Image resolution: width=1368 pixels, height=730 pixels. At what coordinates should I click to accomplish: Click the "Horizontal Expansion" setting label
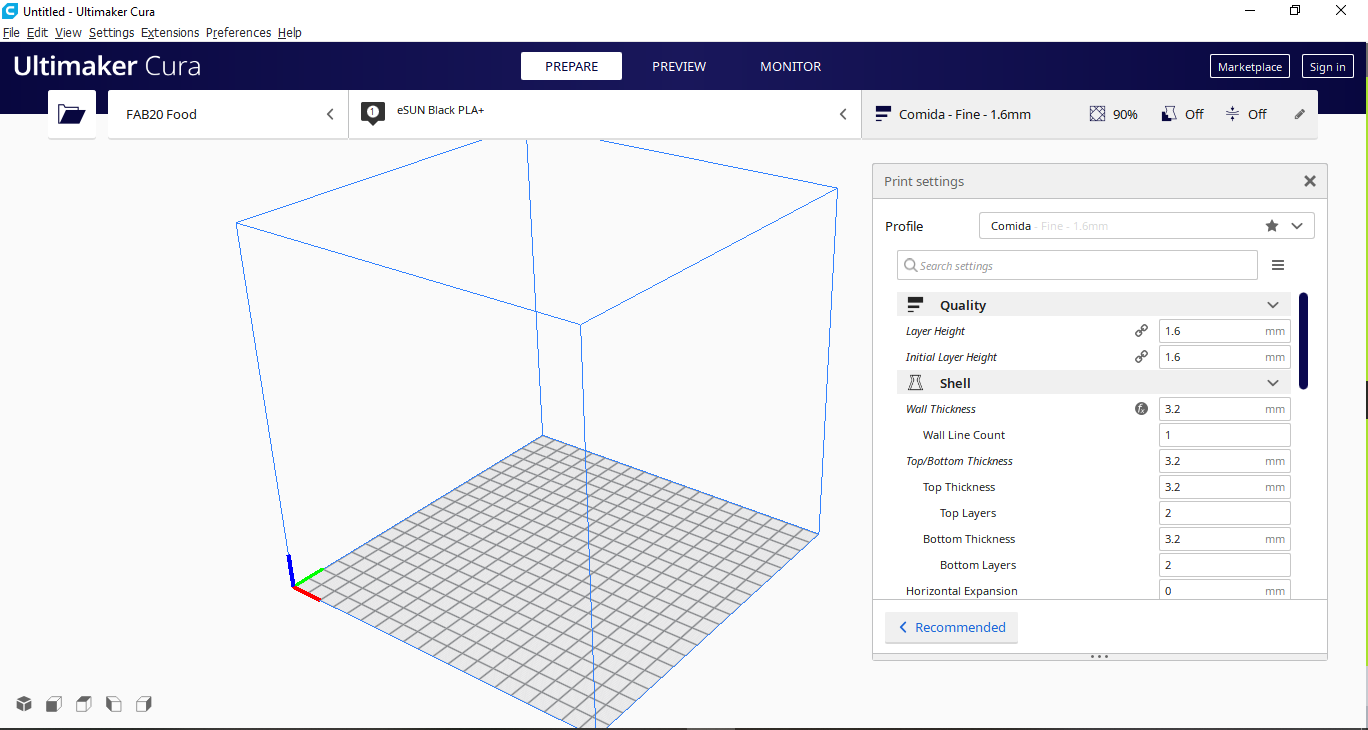962,591
